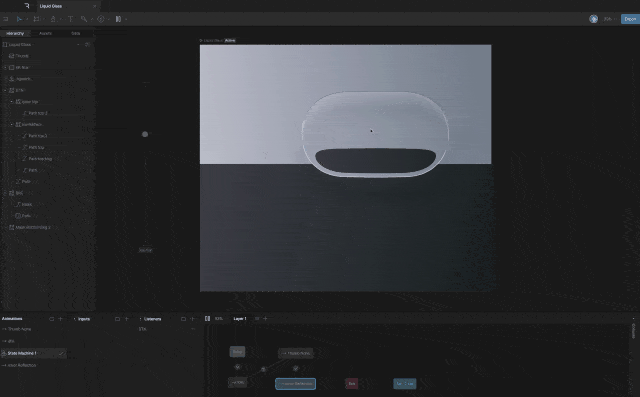Expand the BTN group in hierarchy
Screen dimensions: 640x397
click(x=5, y=90)
